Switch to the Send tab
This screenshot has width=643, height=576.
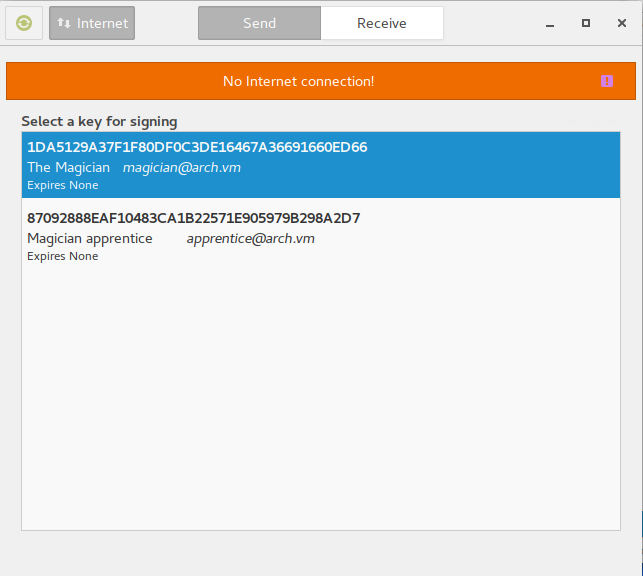tap(259, 23)
